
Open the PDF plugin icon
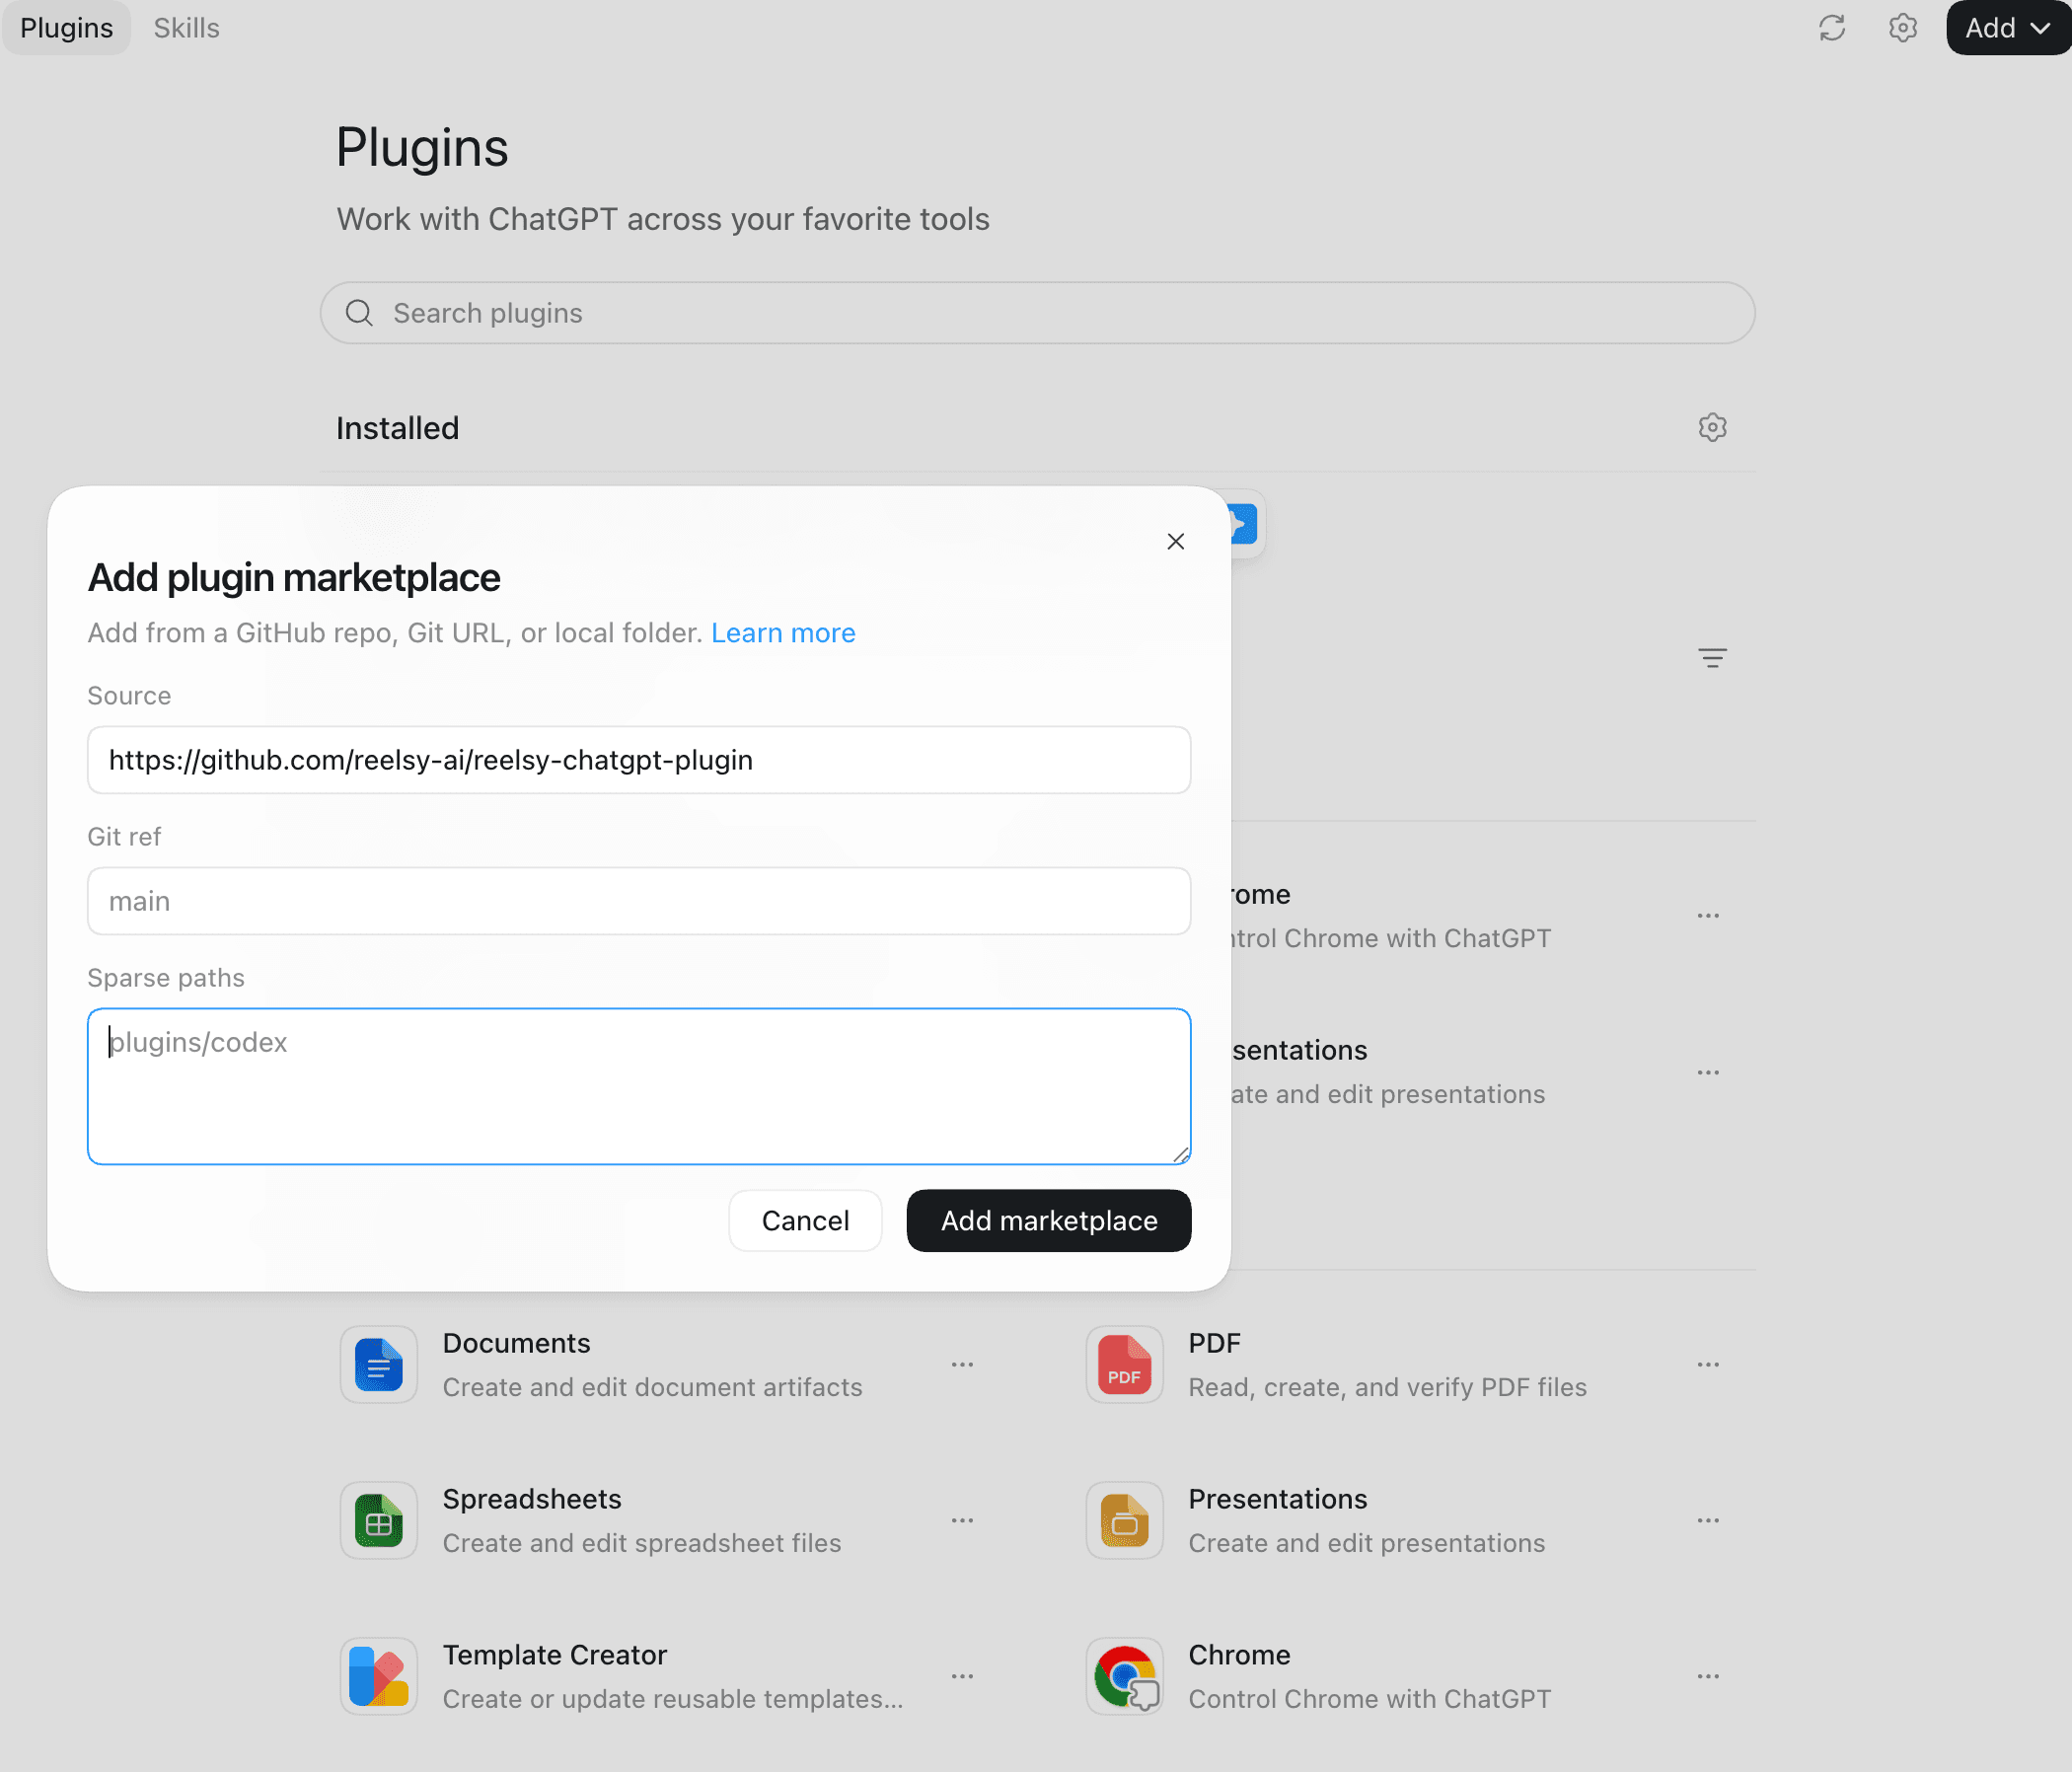(x=1124, y=1364)
